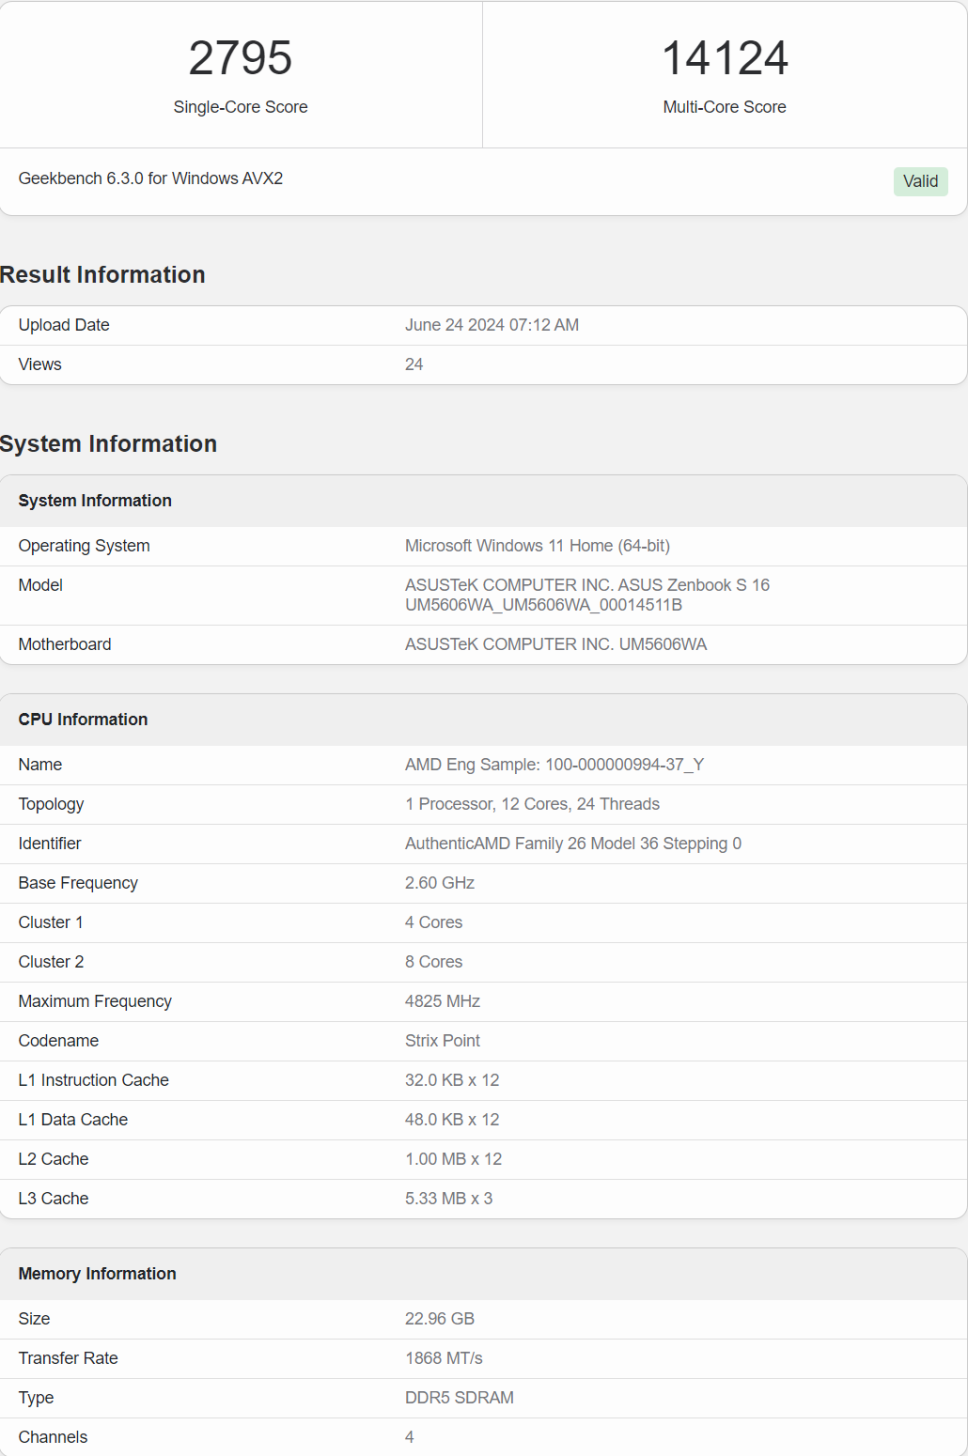Click the Base Frequency value 2.60 GHz
The image size is (968, 1456).
point(439,883)
